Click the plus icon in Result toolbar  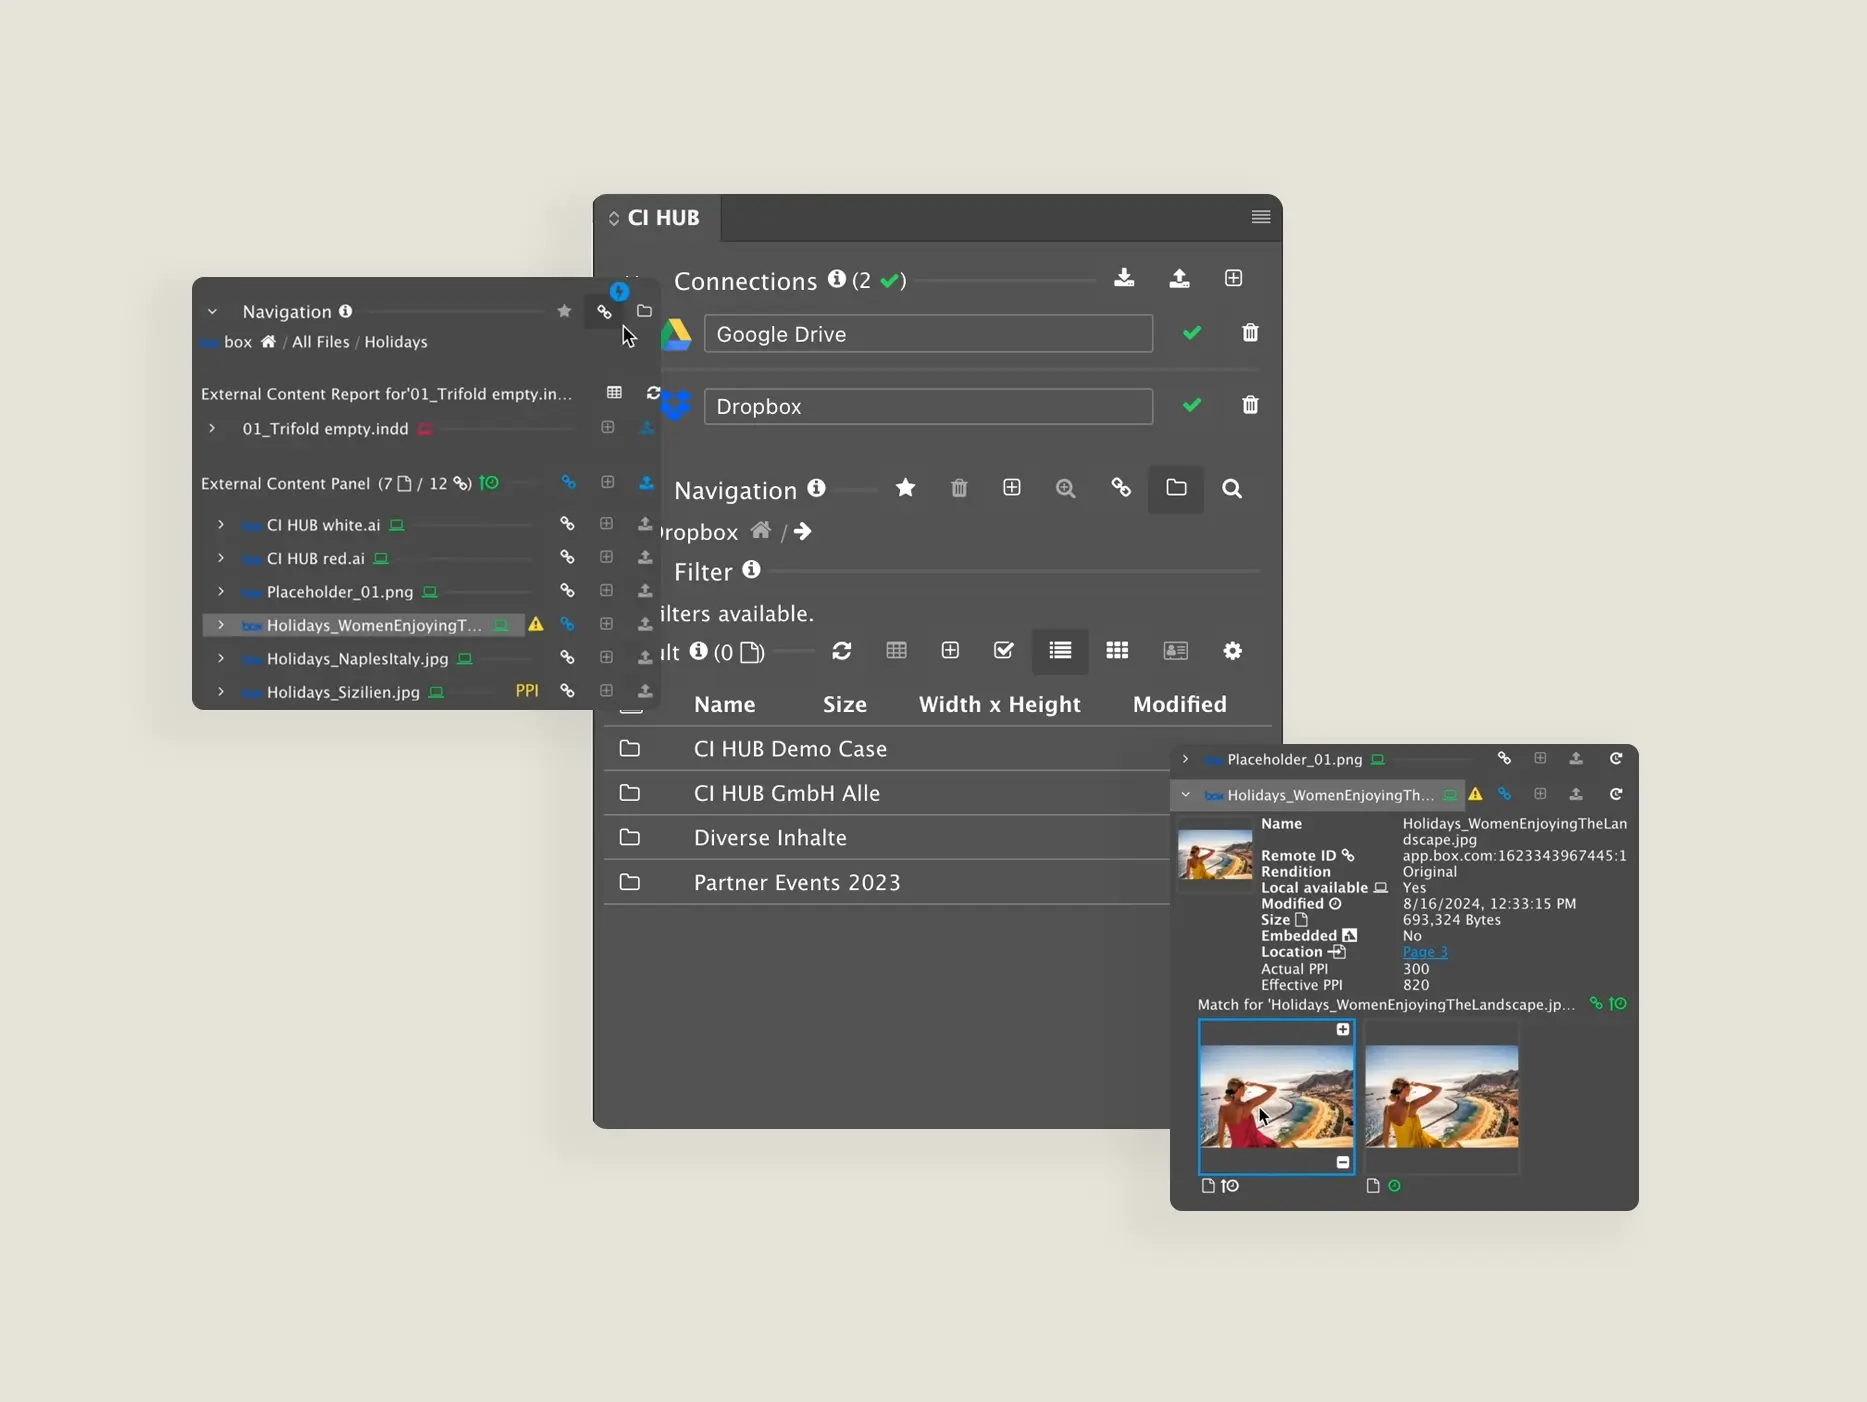coord(950,651)
